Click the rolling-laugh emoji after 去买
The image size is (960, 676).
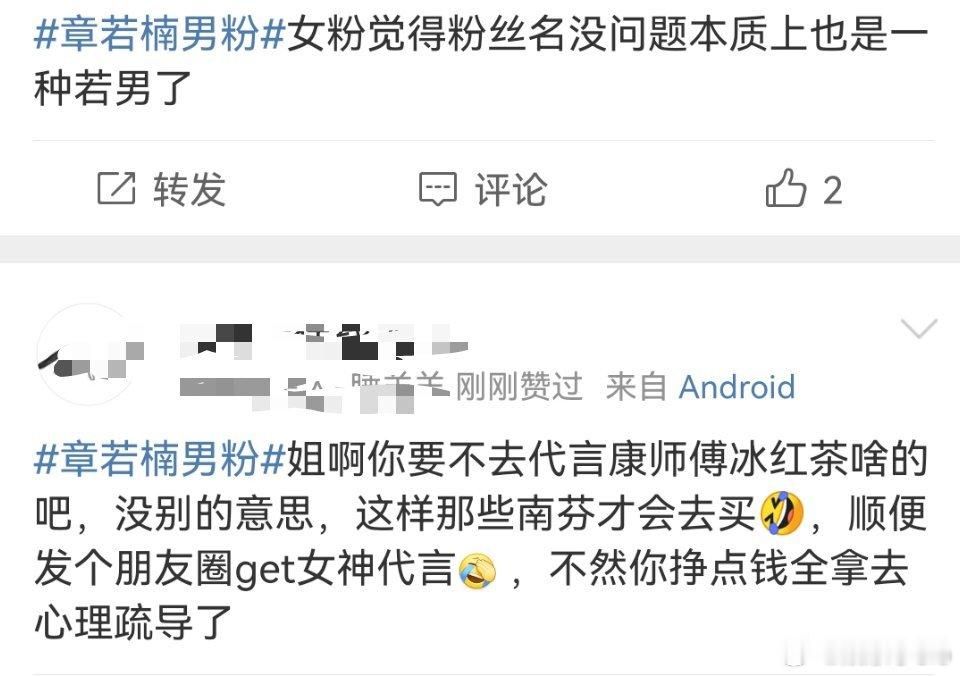[x=781, y=513]
